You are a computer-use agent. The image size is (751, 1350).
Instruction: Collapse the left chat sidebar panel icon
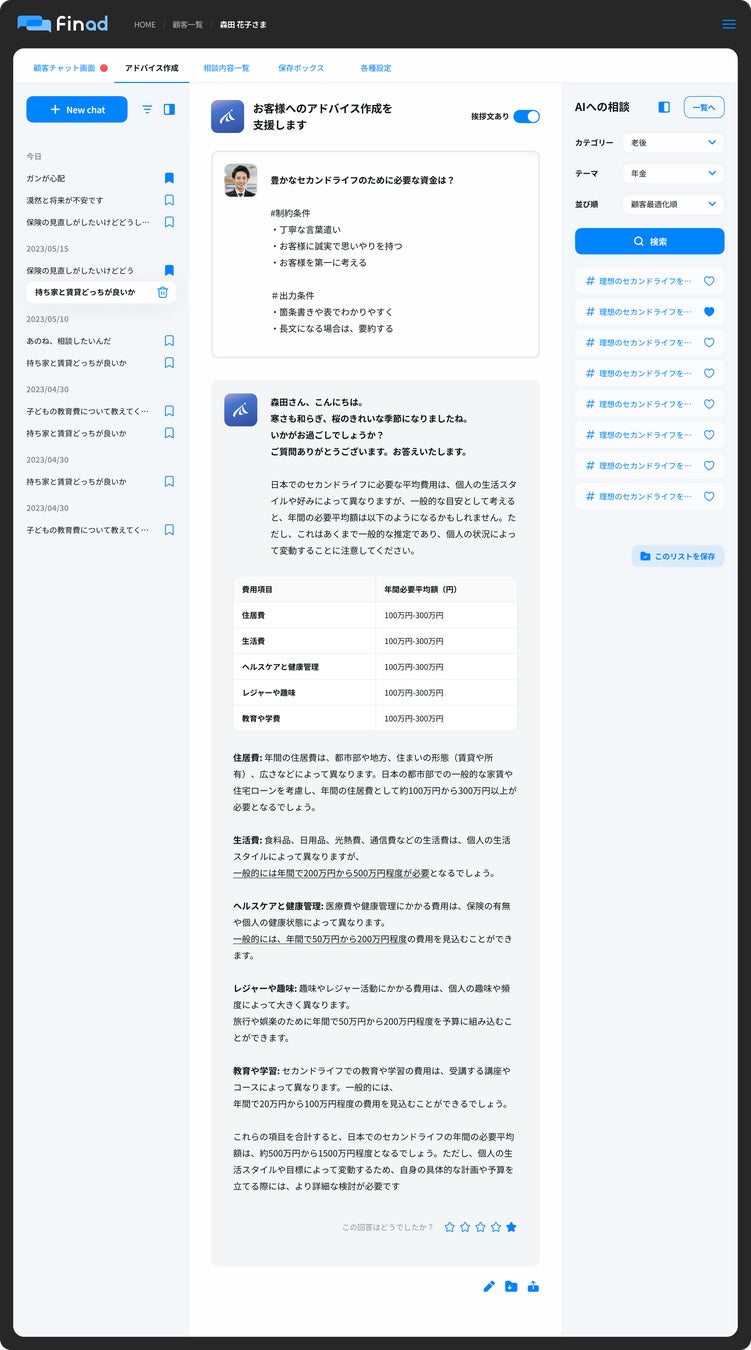[169, 110]
